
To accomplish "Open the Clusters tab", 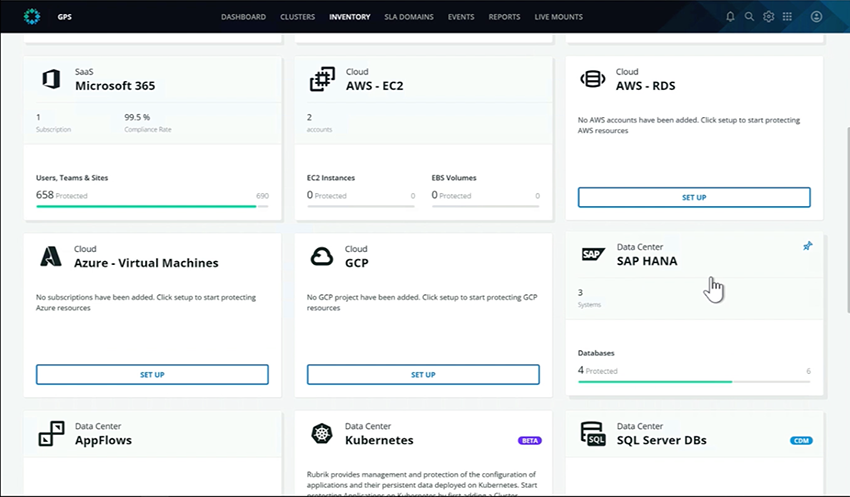I will point(298,17).
